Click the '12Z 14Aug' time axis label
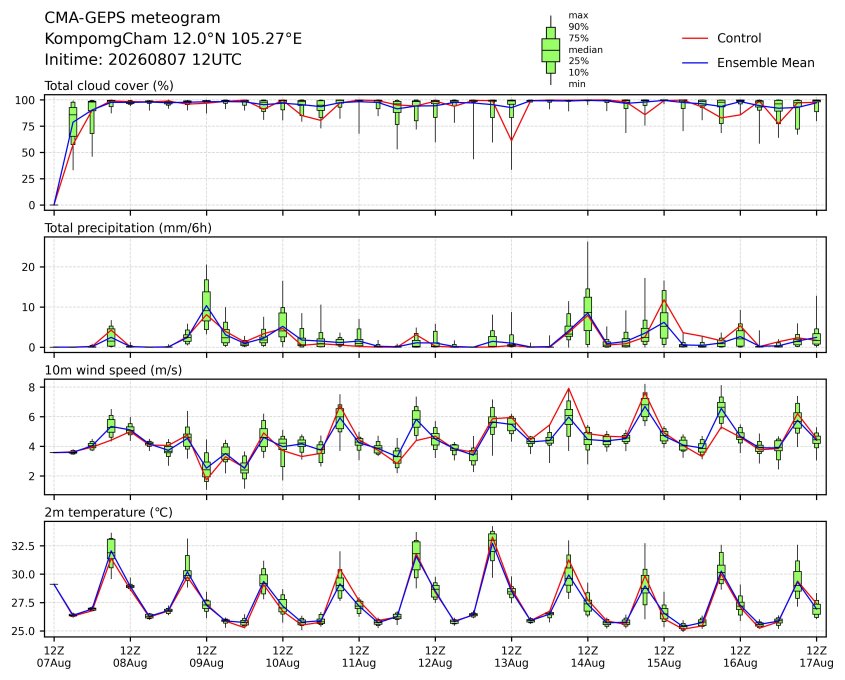This screenshot has height=680, width=845. click(x=587, y=656)
